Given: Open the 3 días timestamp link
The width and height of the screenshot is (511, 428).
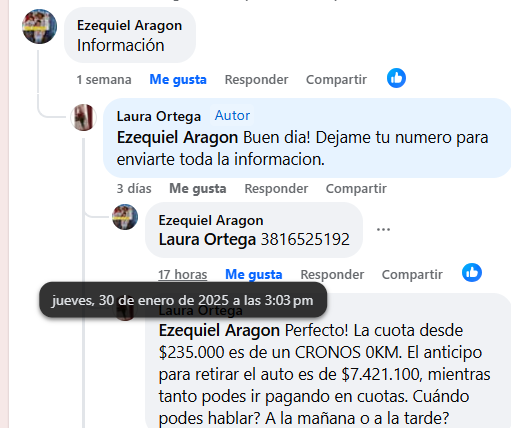Looking at the screenshot, I should pyautogui.click(x=134, y=189).
